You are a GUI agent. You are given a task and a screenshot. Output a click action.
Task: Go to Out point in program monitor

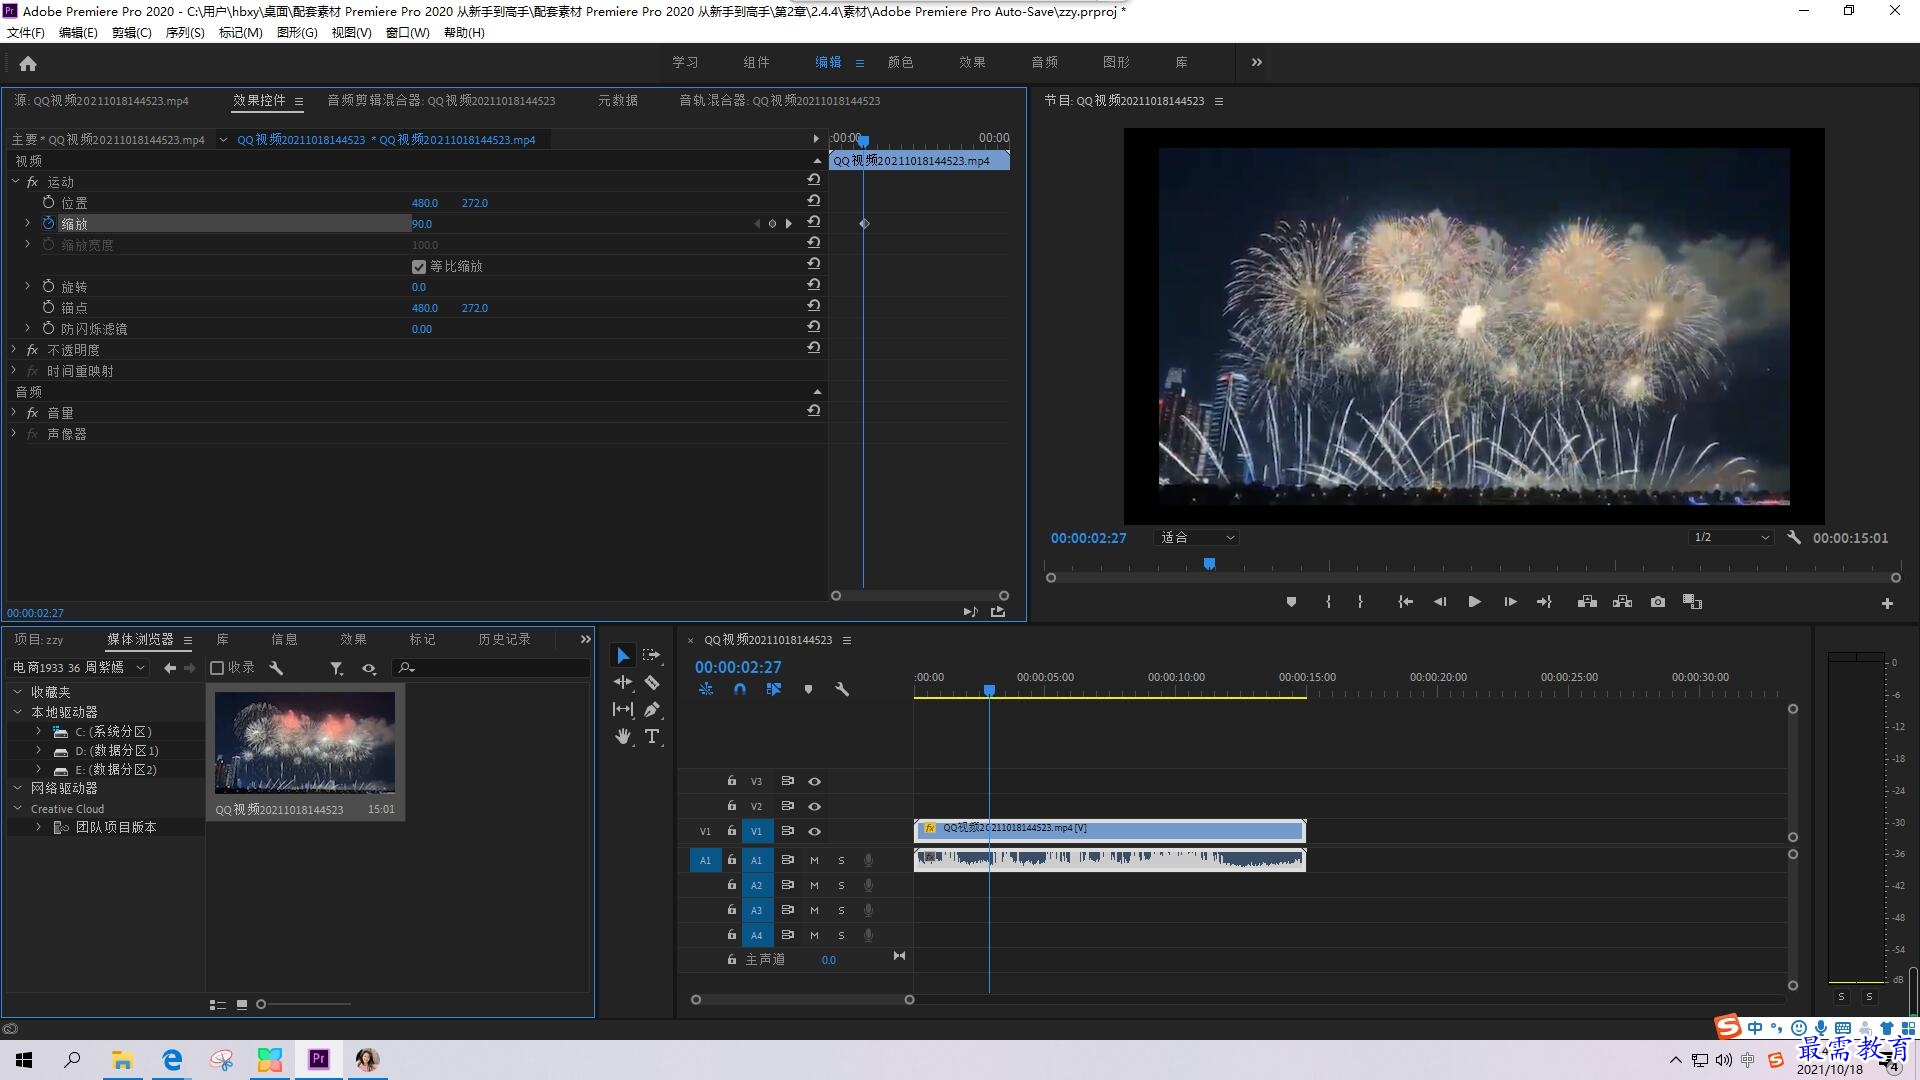tap(1544, 602)
